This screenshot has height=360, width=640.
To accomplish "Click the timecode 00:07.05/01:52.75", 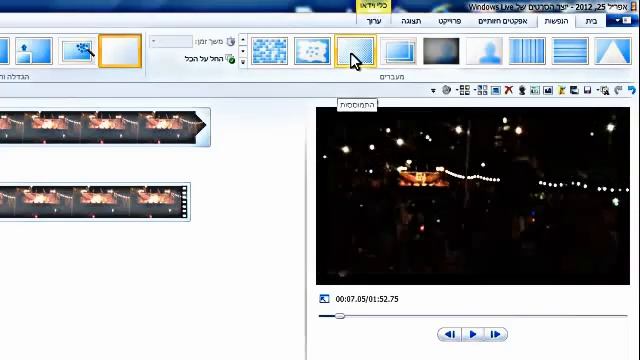I will [367, 299].
